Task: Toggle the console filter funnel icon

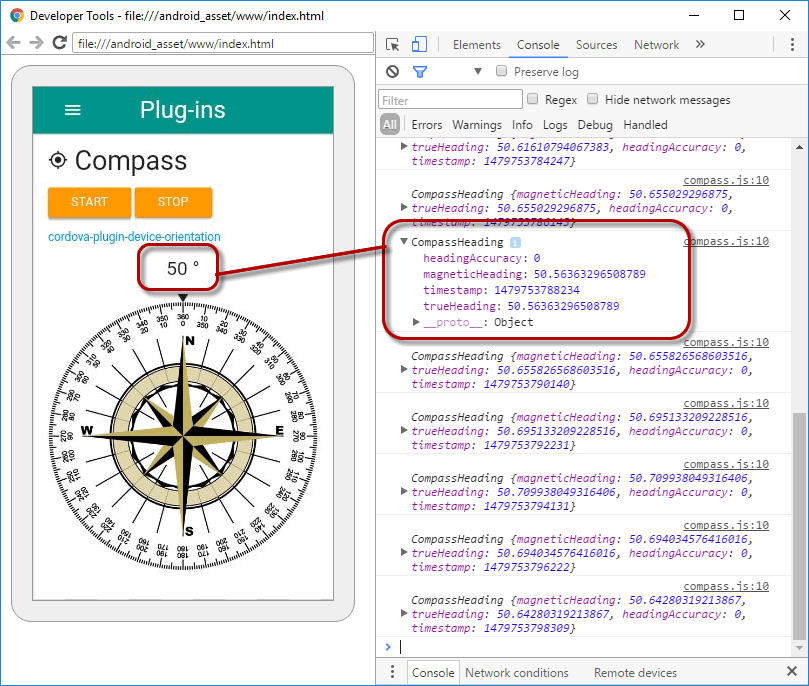Action: [420, 72]
